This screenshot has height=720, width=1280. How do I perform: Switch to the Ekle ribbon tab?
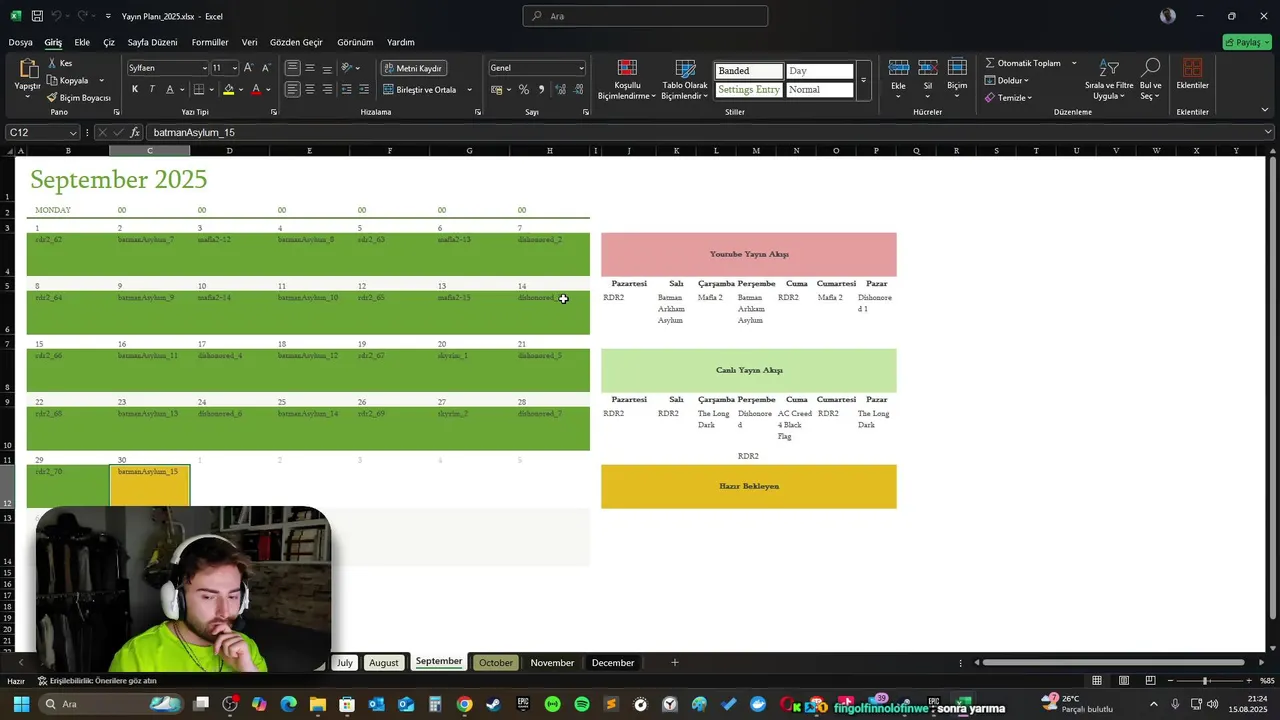(82, 42)
